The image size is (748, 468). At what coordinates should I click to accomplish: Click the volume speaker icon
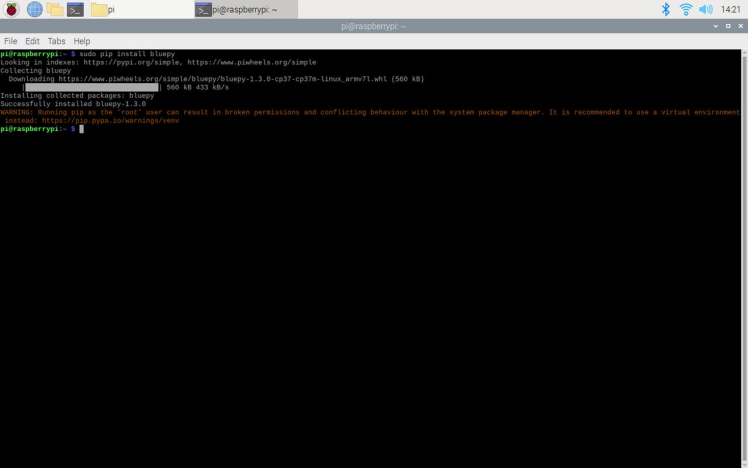(706, 9)
